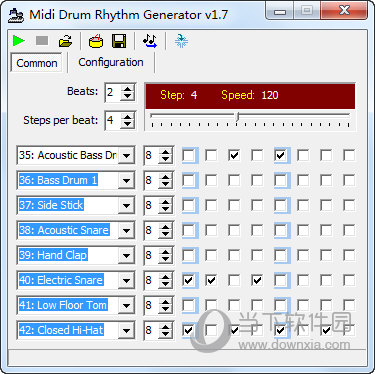Lower volume stepper for Electric Snare row
The height and width of the screenshot is (374, 375).
pos(166,284)
